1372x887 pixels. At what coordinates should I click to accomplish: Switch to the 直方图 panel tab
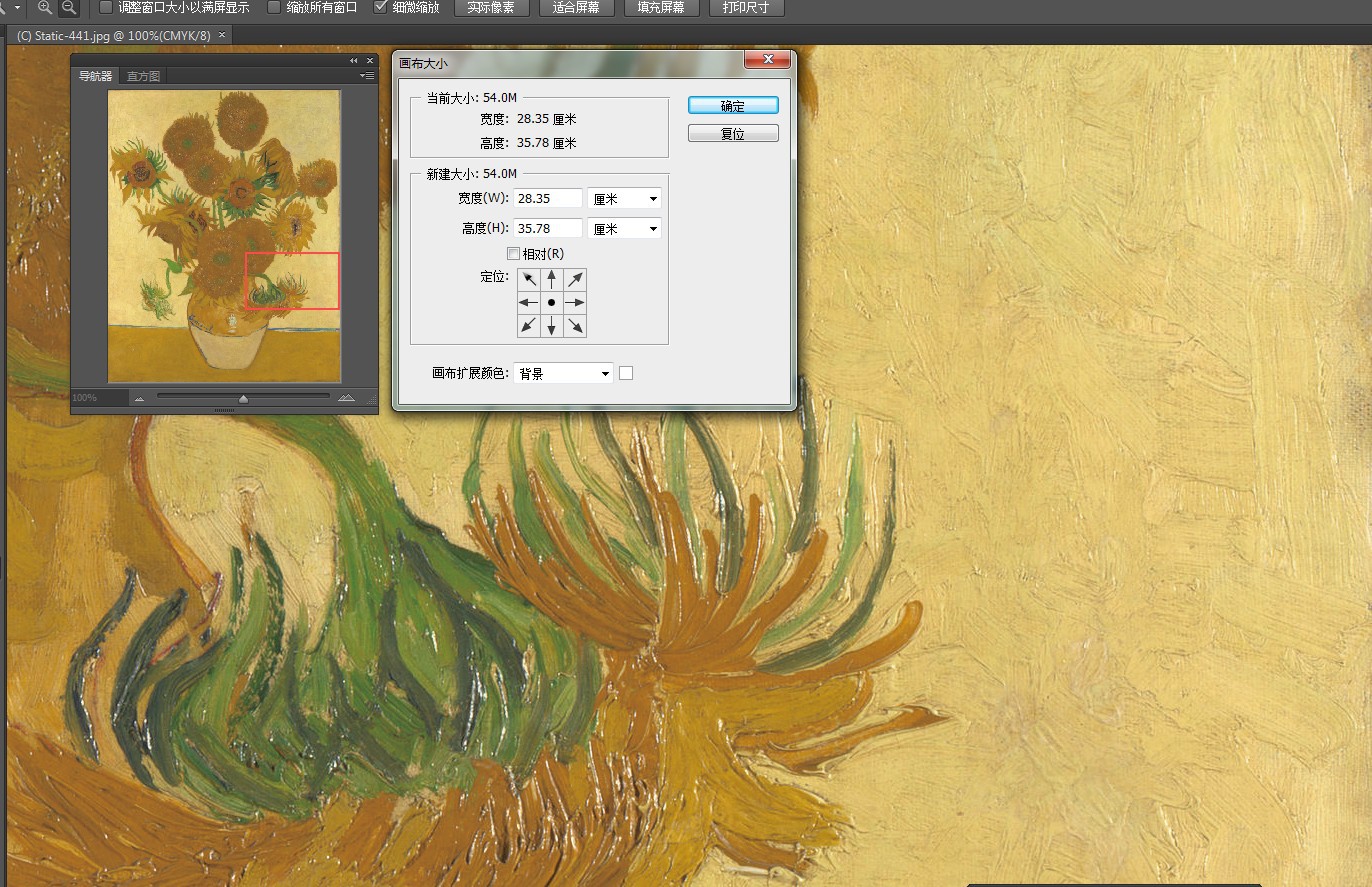click(x=143, y=76)
